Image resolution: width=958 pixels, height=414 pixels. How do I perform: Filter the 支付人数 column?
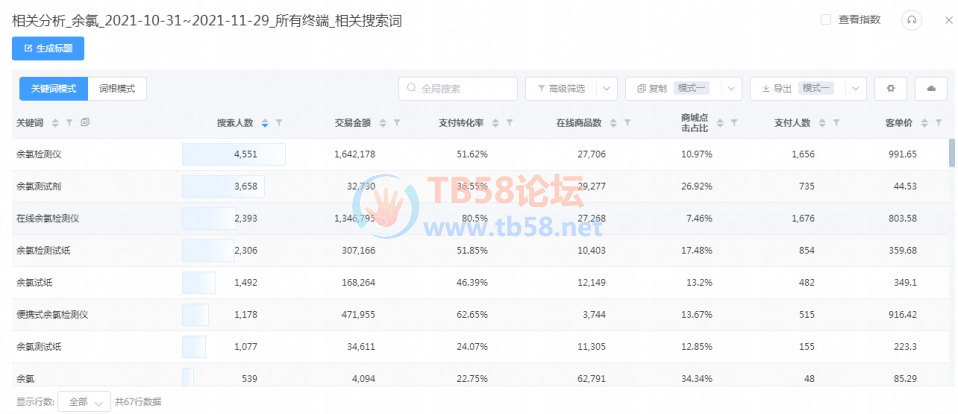pos(836,123)
